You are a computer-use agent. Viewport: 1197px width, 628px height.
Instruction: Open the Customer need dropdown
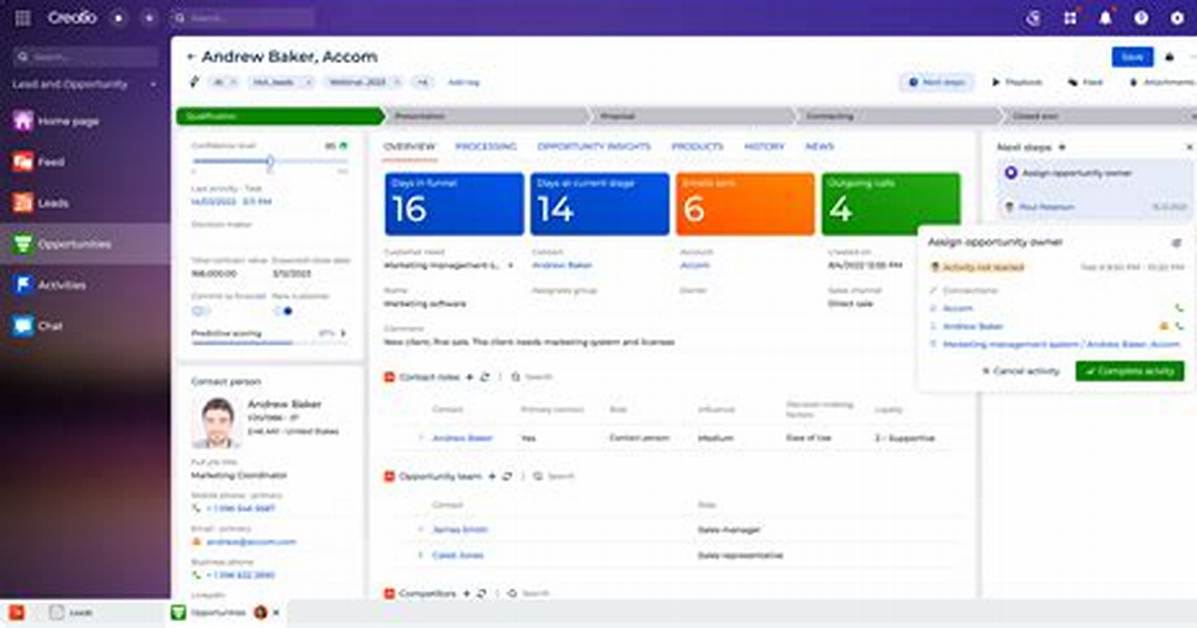[x=511, y=266]
